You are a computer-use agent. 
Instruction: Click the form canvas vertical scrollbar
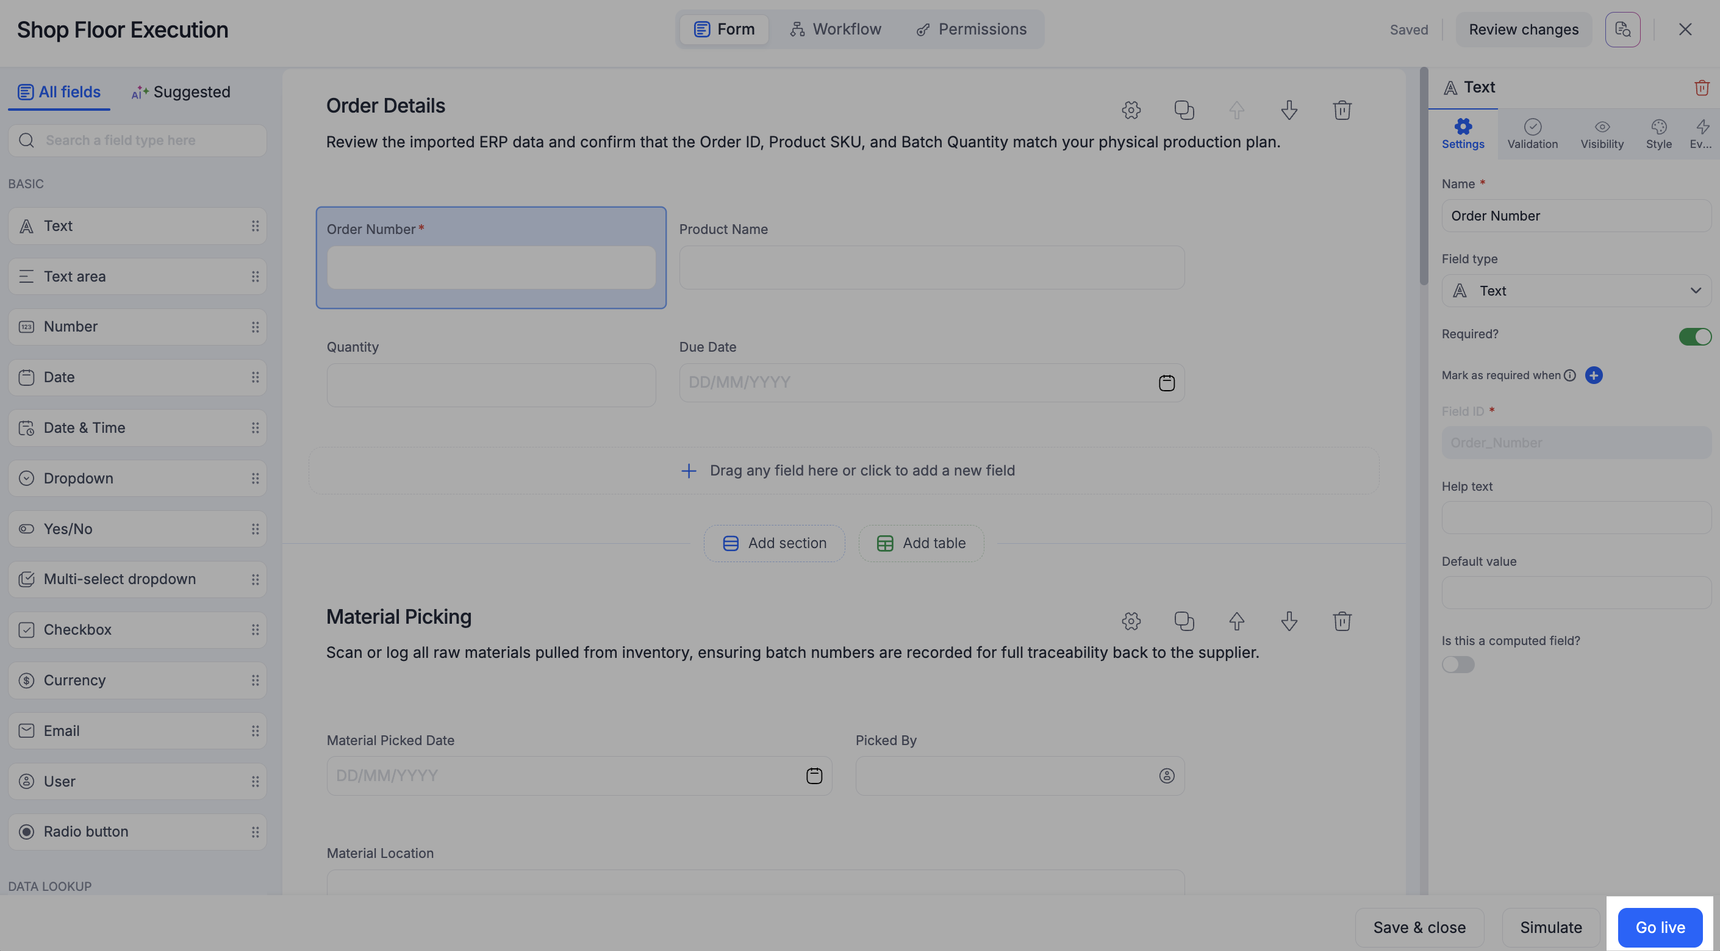tap(1424, 177)
